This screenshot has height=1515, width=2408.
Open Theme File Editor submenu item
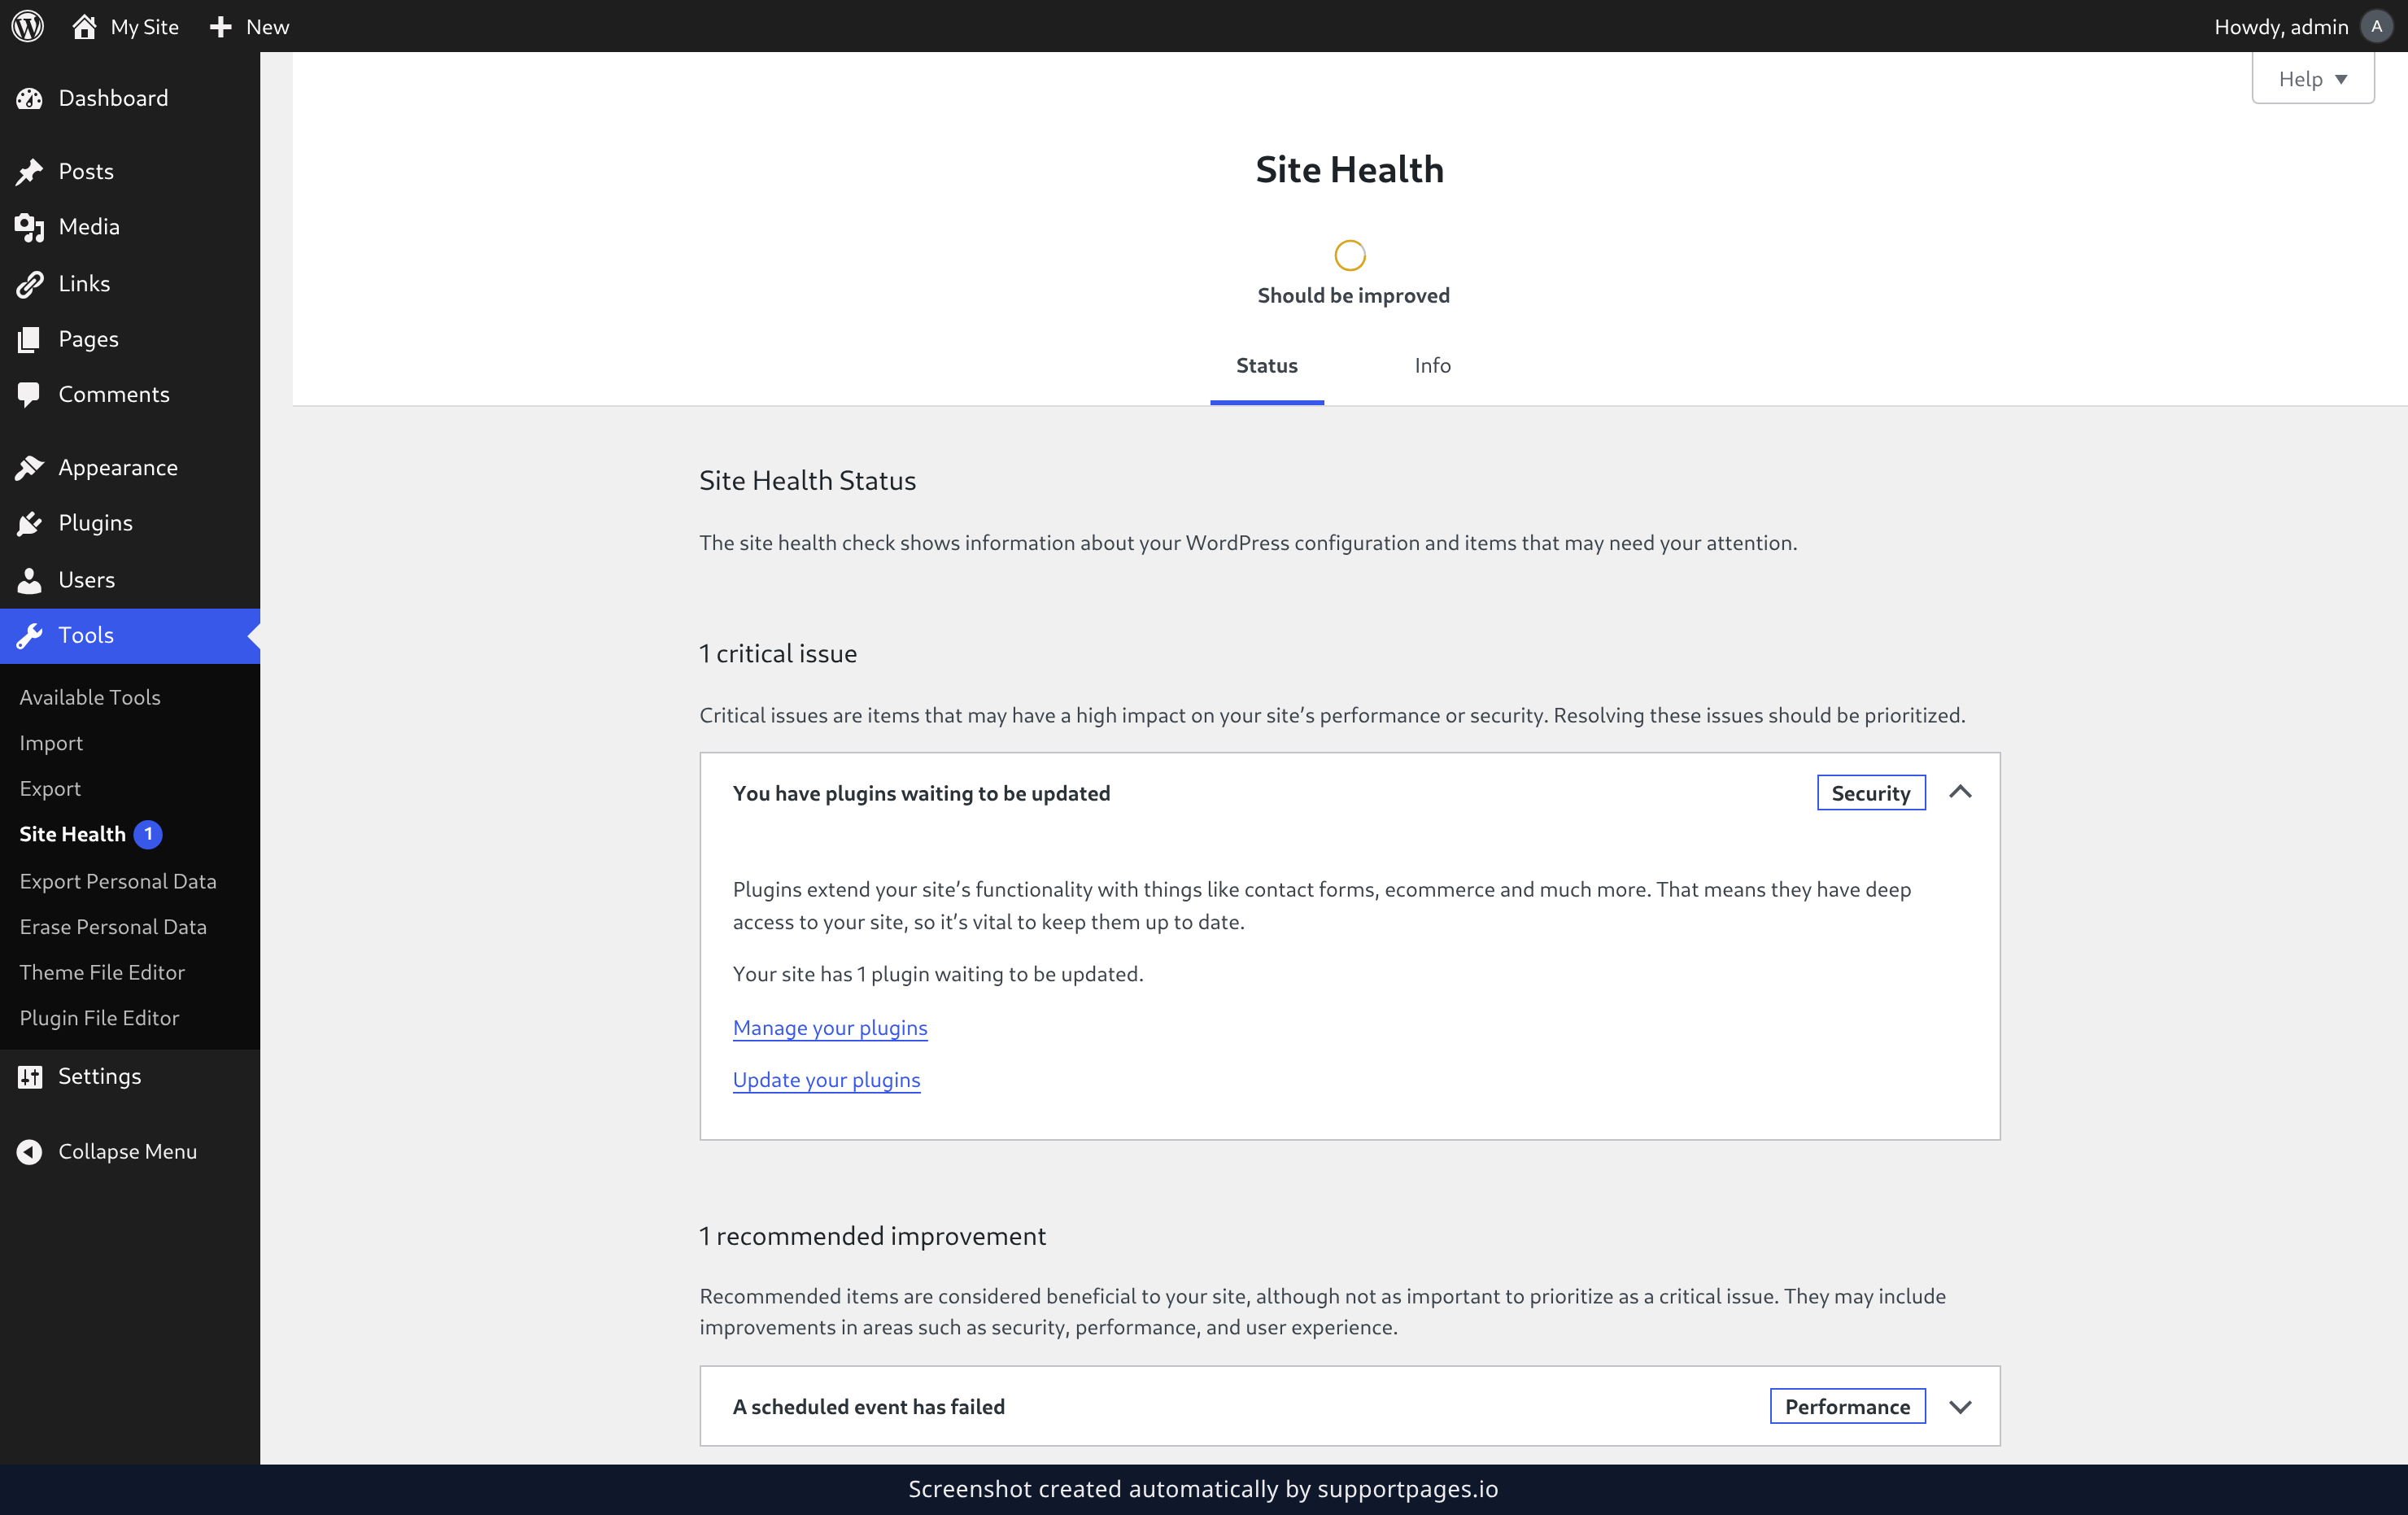[x=102, y=972]
